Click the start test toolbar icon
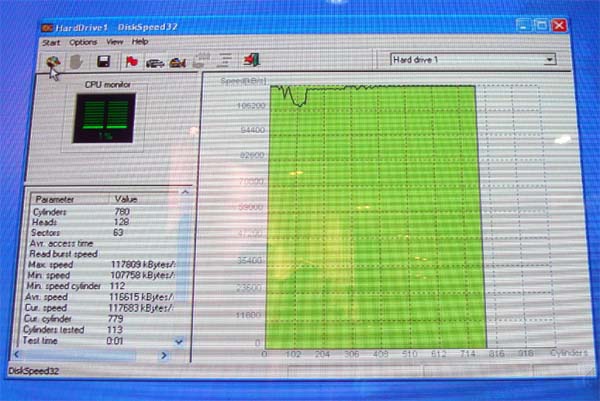 coord(54,62)
